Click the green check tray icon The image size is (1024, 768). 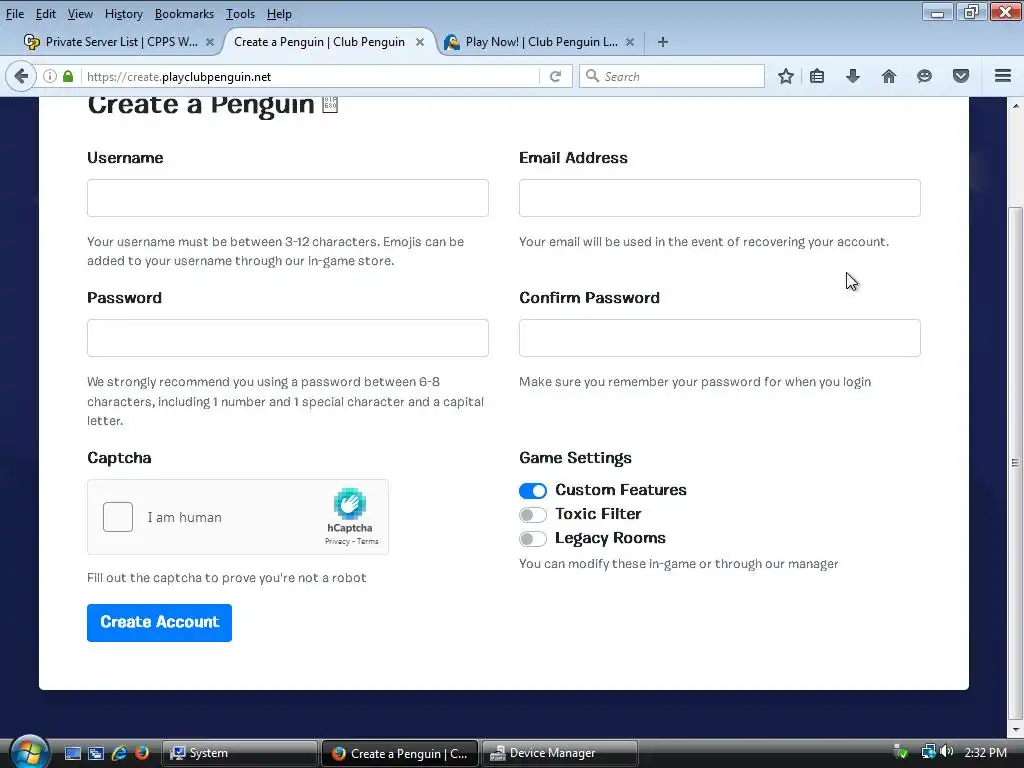click(901, 752)
